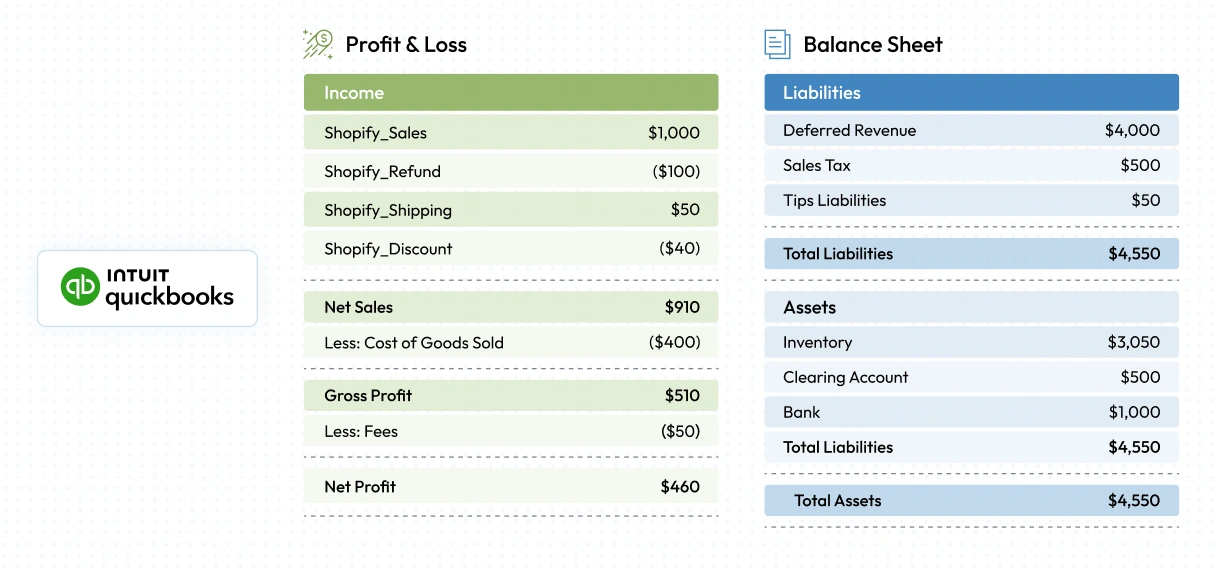Select the Shopify_Refund line item
This screenshot has width=1216, height=572.
pyautogui.click(x=510, y=171)
